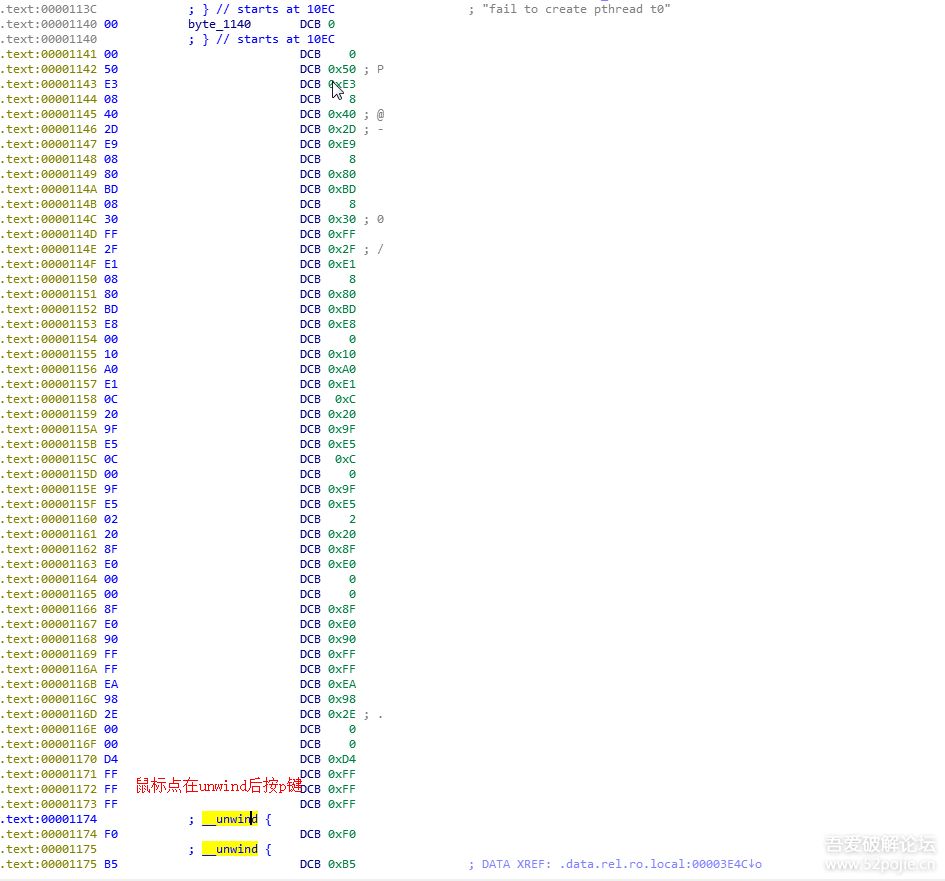Click DCB 0xD4 operand
This screenshot has width=945, height=881.
pyautogui.click(x=342, y=759)
